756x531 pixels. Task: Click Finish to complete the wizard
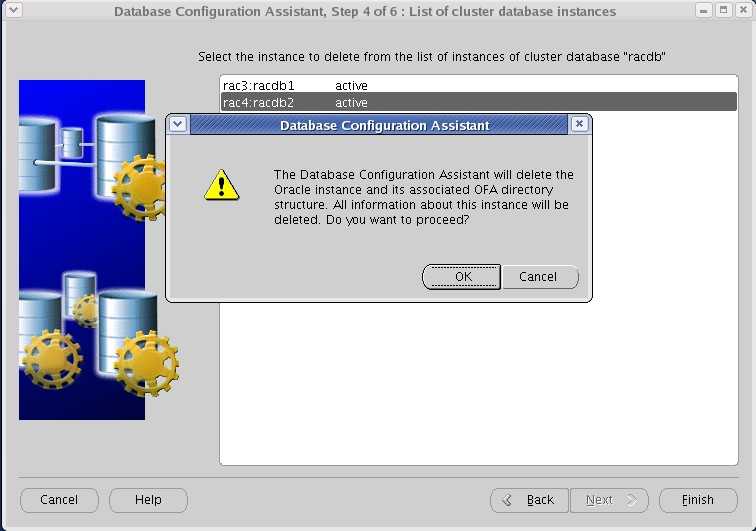698,500
